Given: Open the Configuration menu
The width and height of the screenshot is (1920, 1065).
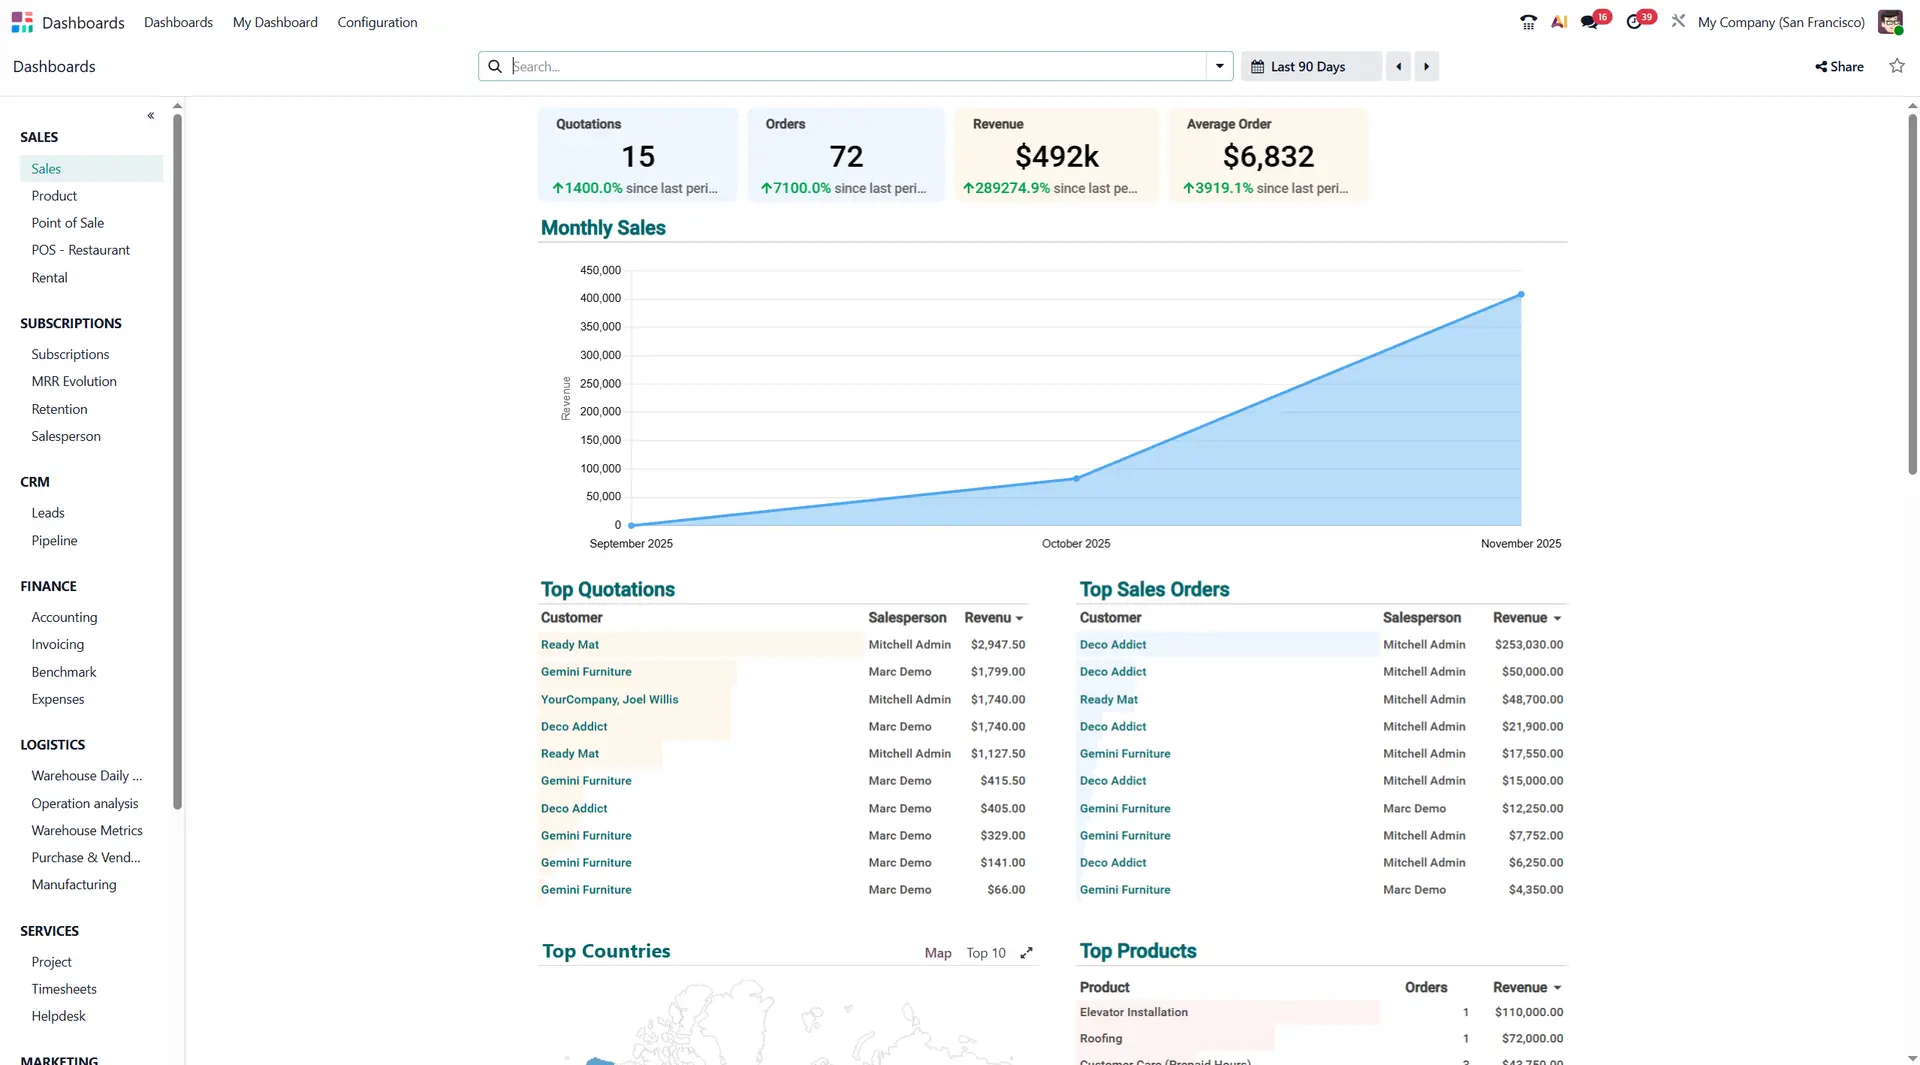Looking at the screenshot, I should 377,22.
